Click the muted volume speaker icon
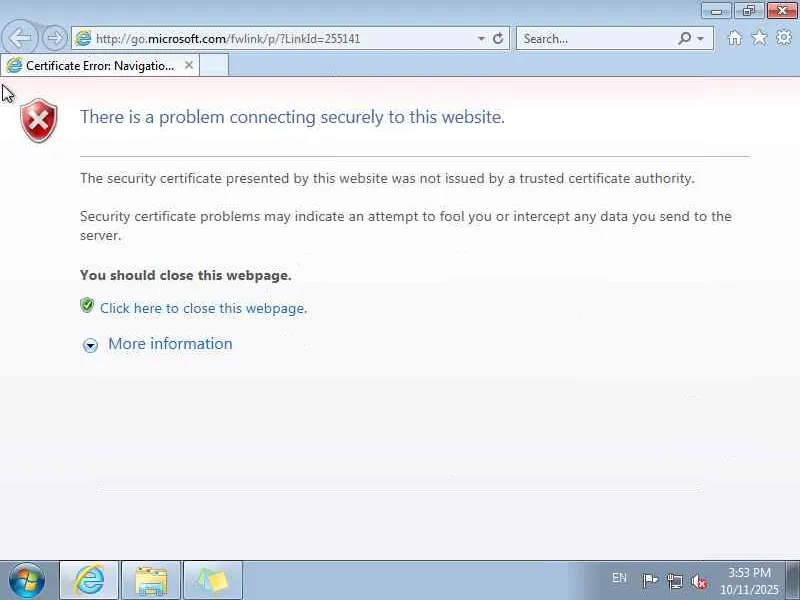800x600 pixels. (699, 581)
